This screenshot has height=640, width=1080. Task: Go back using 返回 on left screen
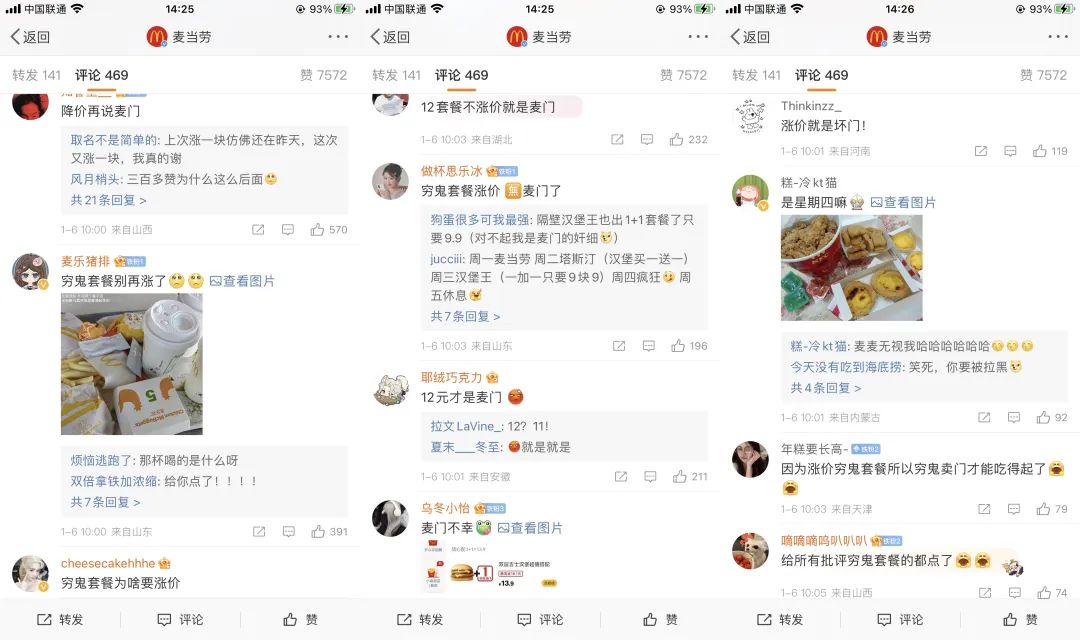(30, 37)
